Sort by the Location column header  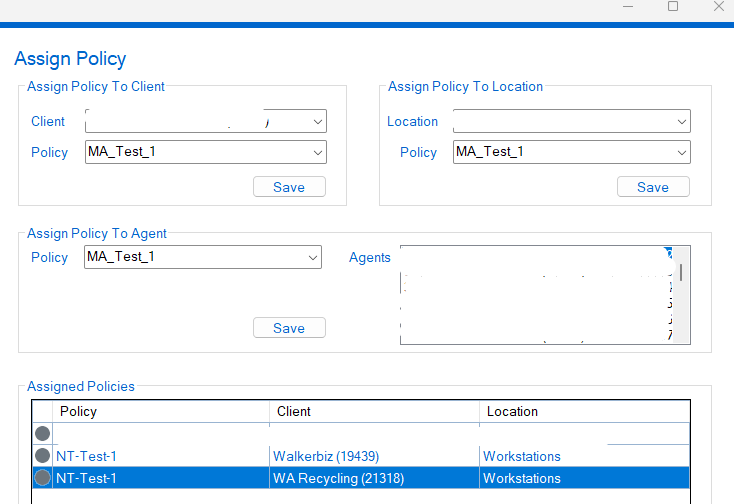point(583,412)
